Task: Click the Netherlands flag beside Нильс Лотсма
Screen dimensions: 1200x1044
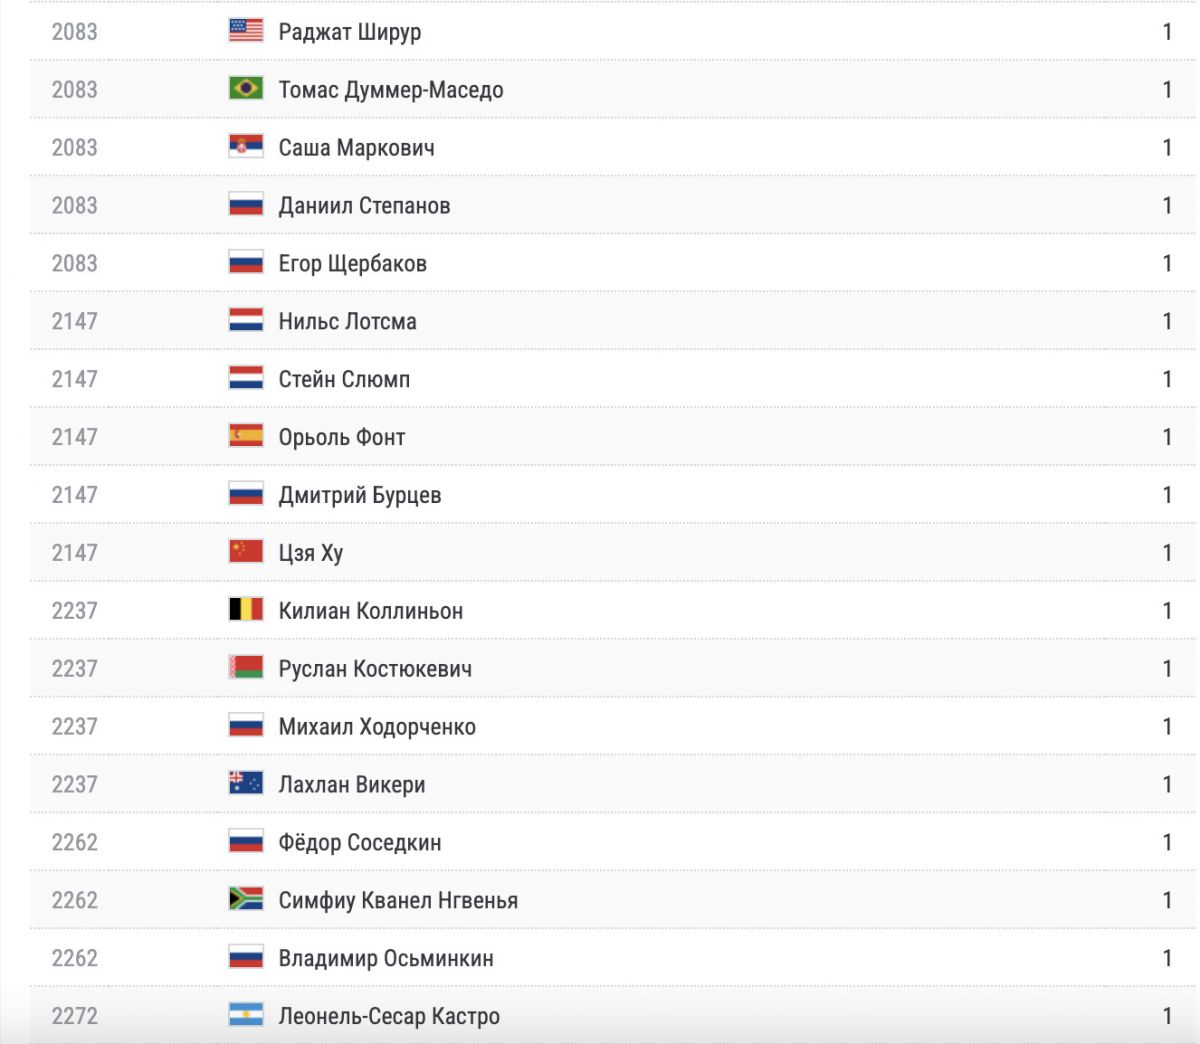Action: click(246, 321)
